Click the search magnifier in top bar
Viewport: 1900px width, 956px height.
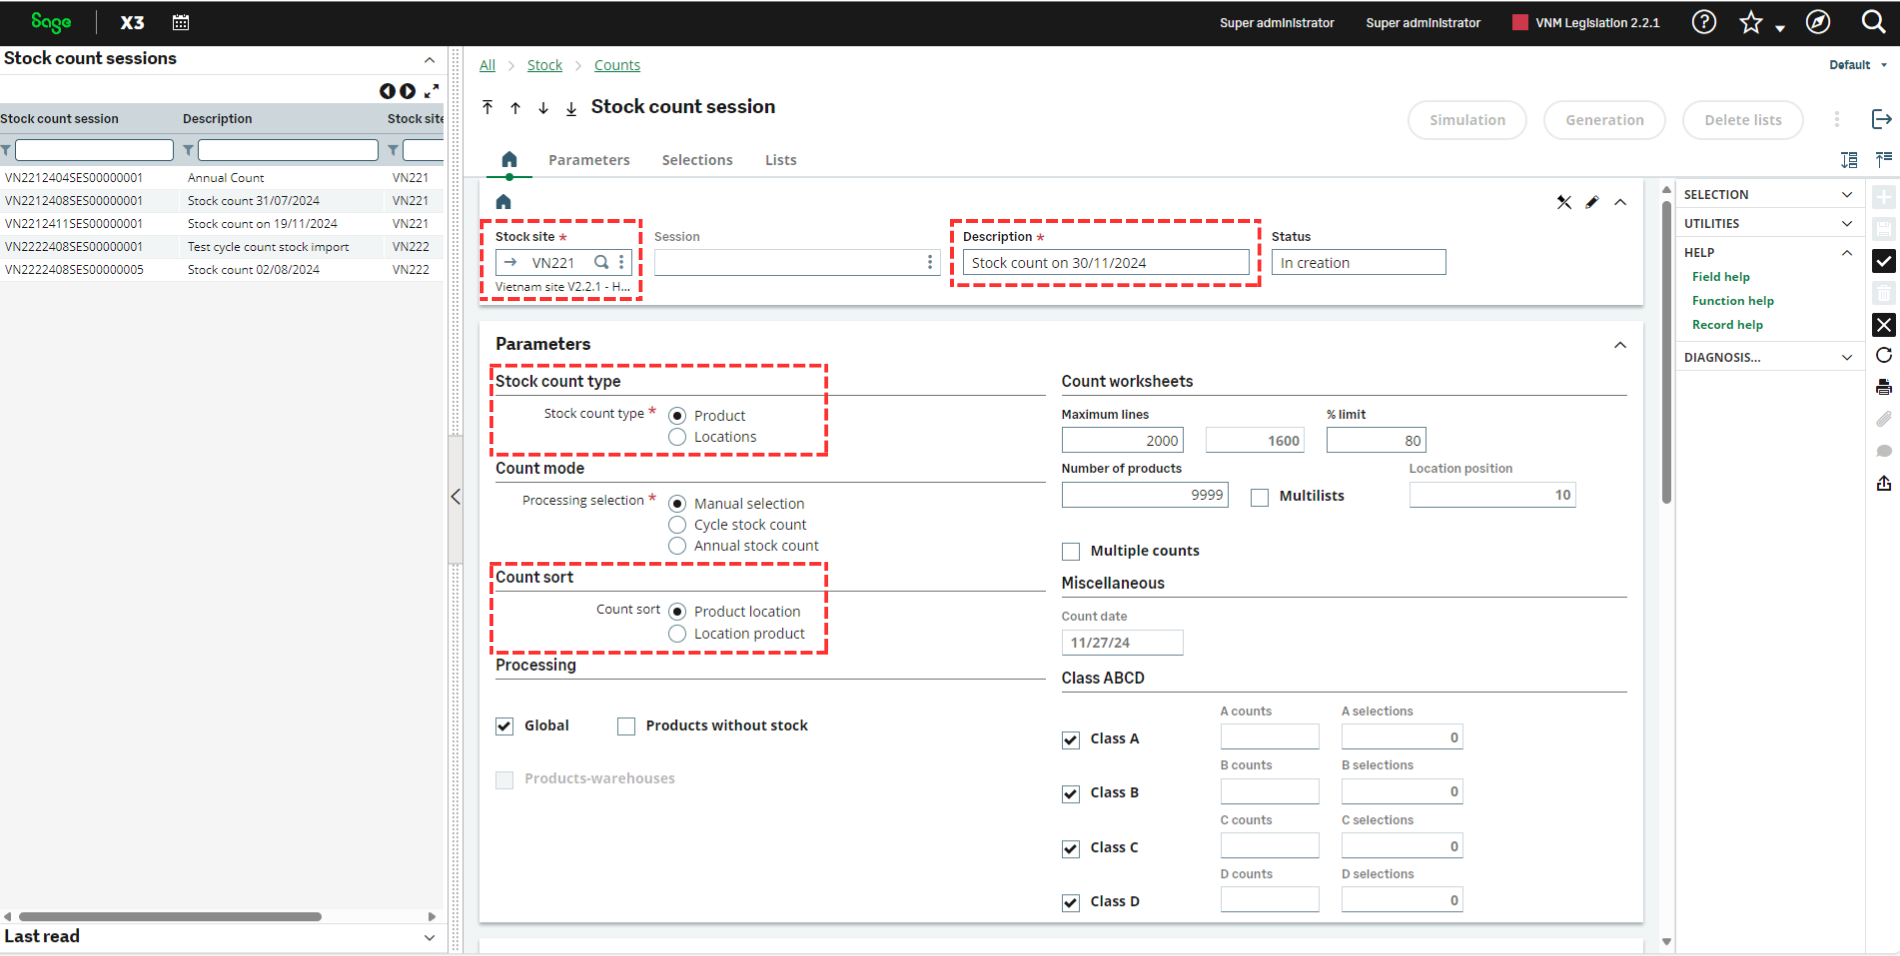(1873, 22)
